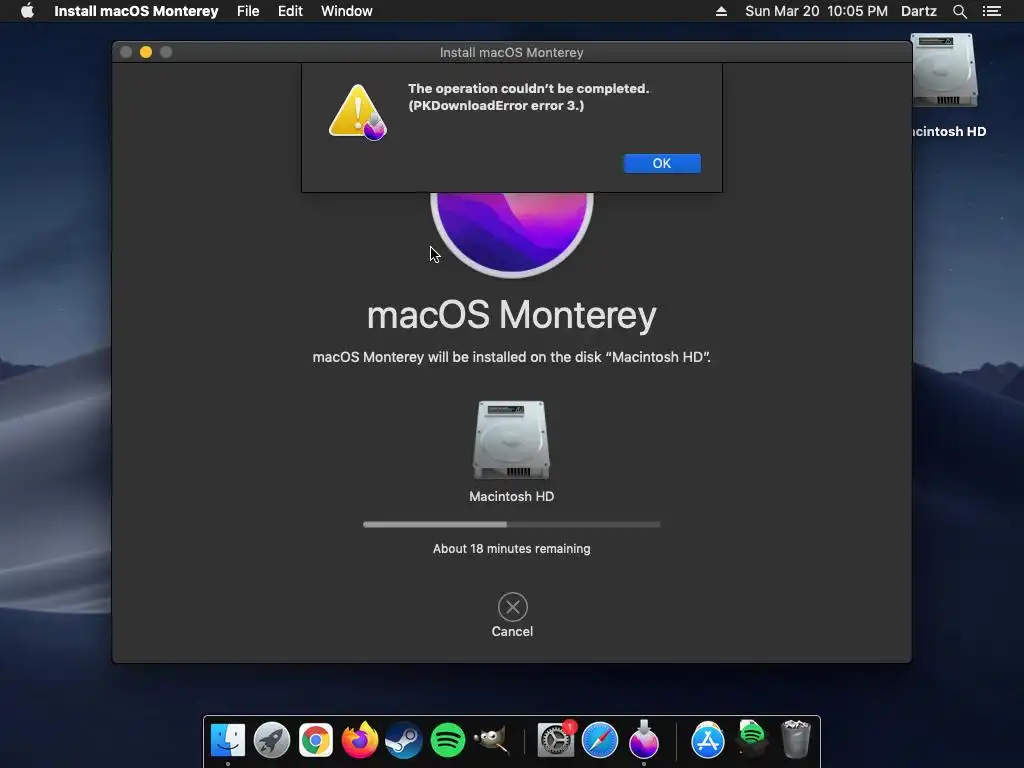
Task: Click the eject icon in menu bar
Action: pos(721,11)
